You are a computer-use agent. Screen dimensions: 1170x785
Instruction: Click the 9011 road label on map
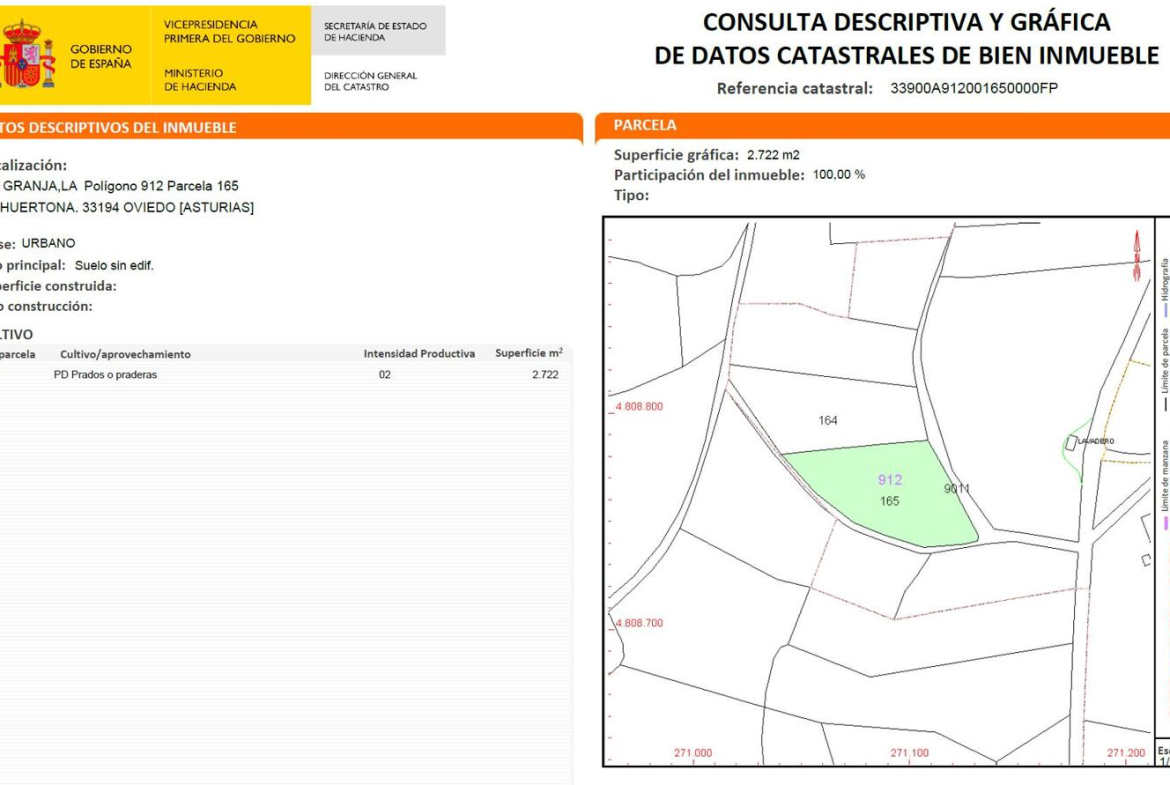[957, 489]
